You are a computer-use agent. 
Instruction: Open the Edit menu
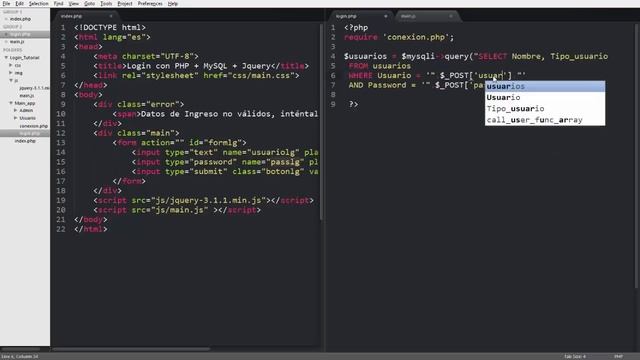(19, 3)
